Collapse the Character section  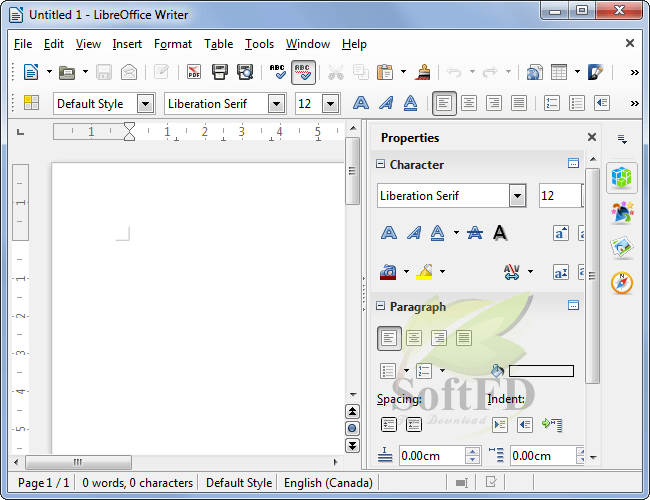(380, 164)
